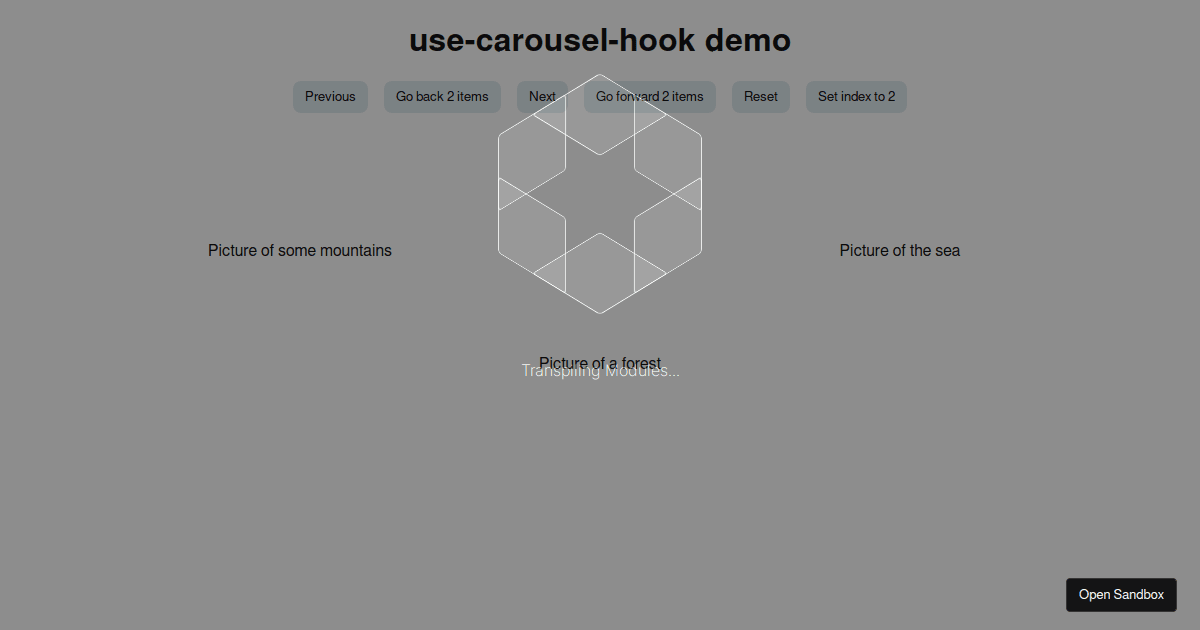
Task: Click Go back 2 items
Action: coord(442,96)
